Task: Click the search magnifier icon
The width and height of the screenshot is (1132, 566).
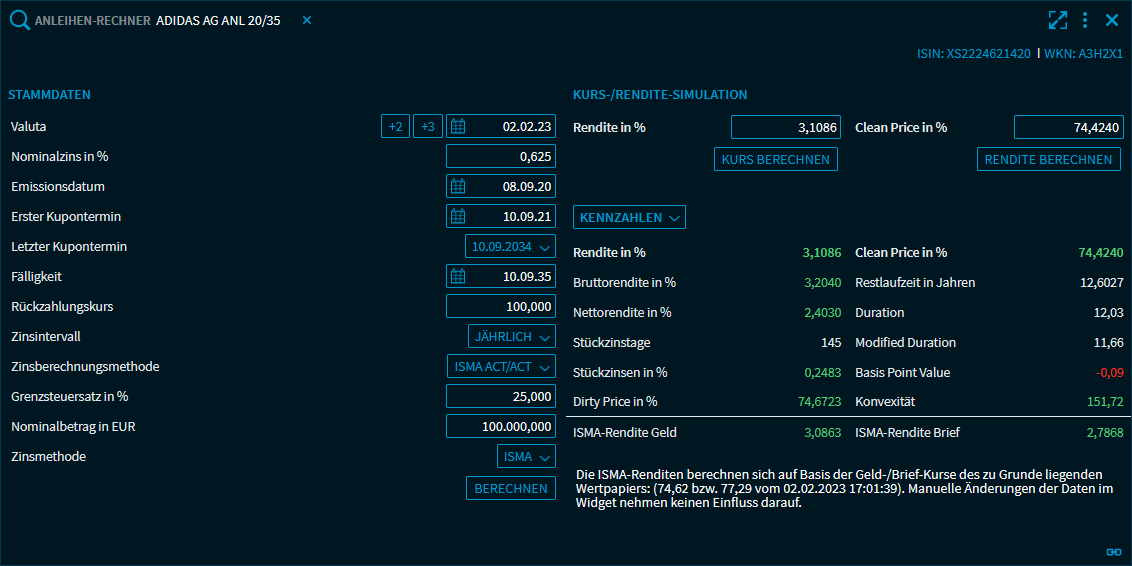Action: [x=20, y=20]
